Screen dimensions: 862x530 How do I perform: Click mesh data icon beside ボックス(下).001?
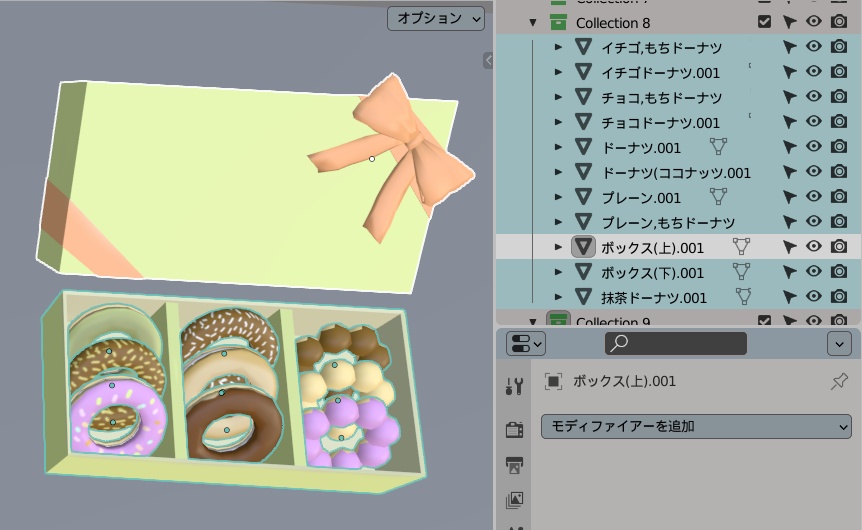(741, 272)
